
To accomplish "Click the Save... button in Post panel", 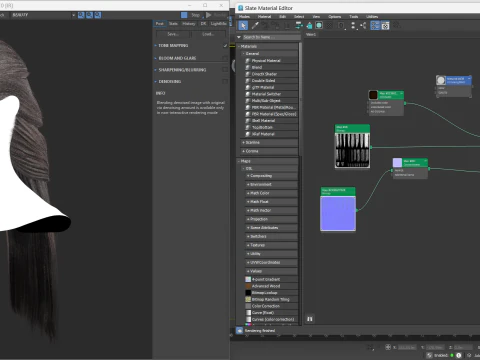I will (173, 34).
